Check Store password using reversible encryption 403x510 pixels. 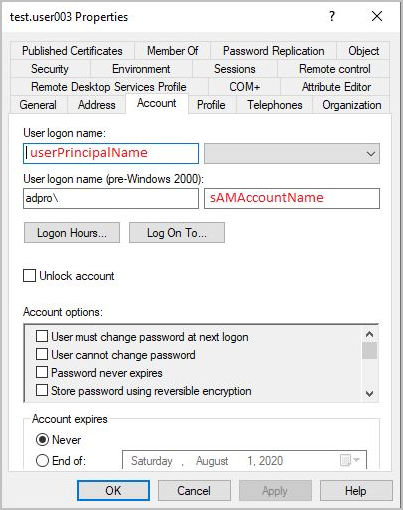(x=42, y=390)
